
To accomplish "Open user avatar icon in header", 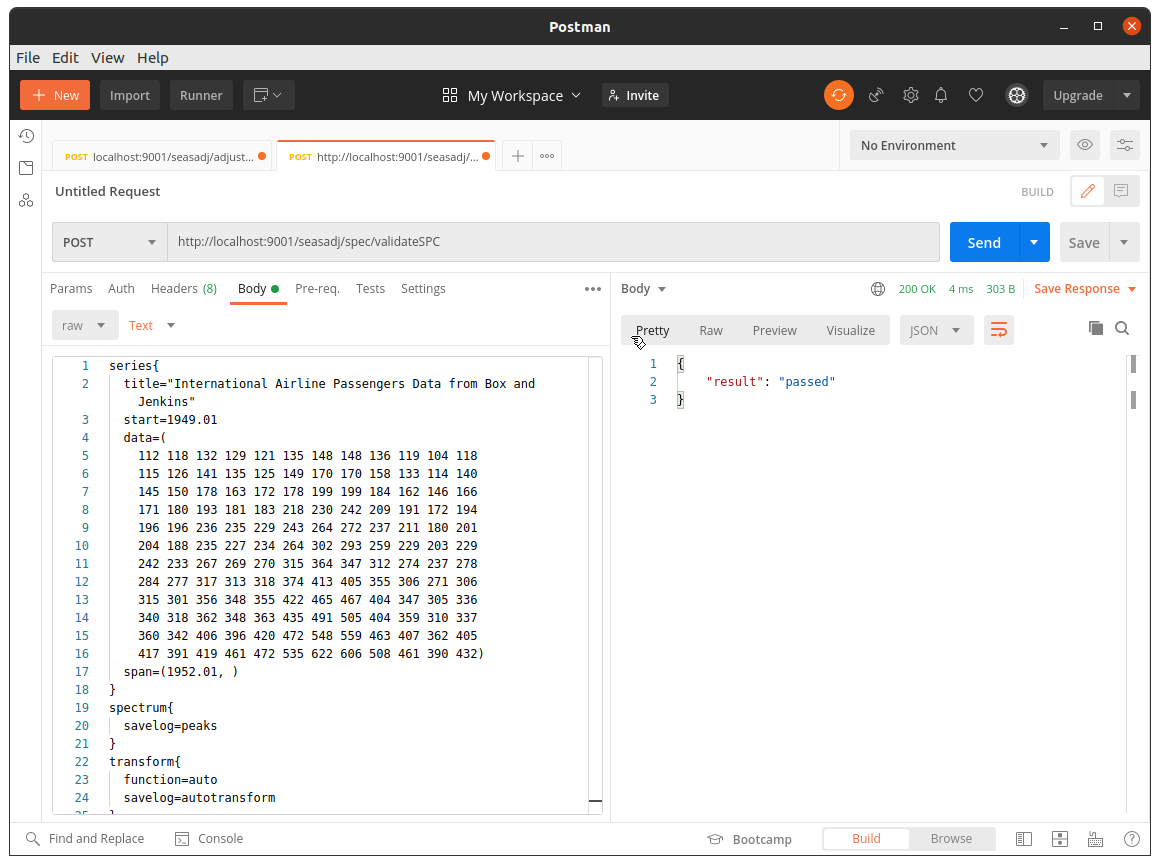I will pyautogui.click(x=1017, y=95).
